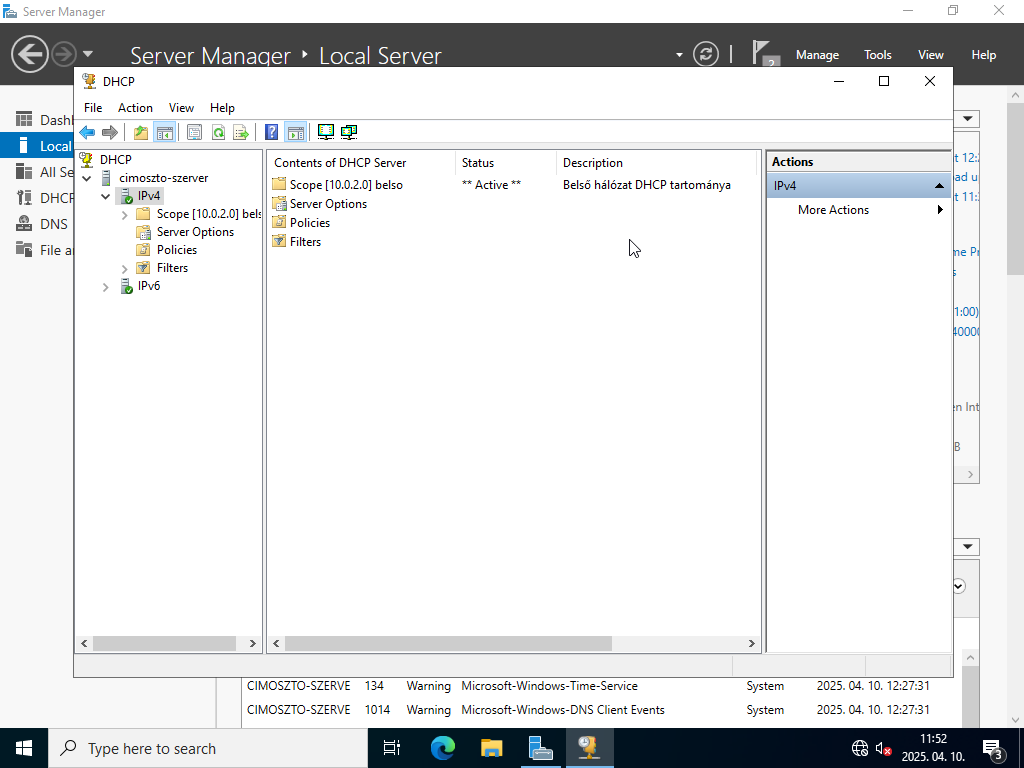Viewport: 1024px width, 768px height.
Task: Click the Status column header
Action: coord(478,163)
